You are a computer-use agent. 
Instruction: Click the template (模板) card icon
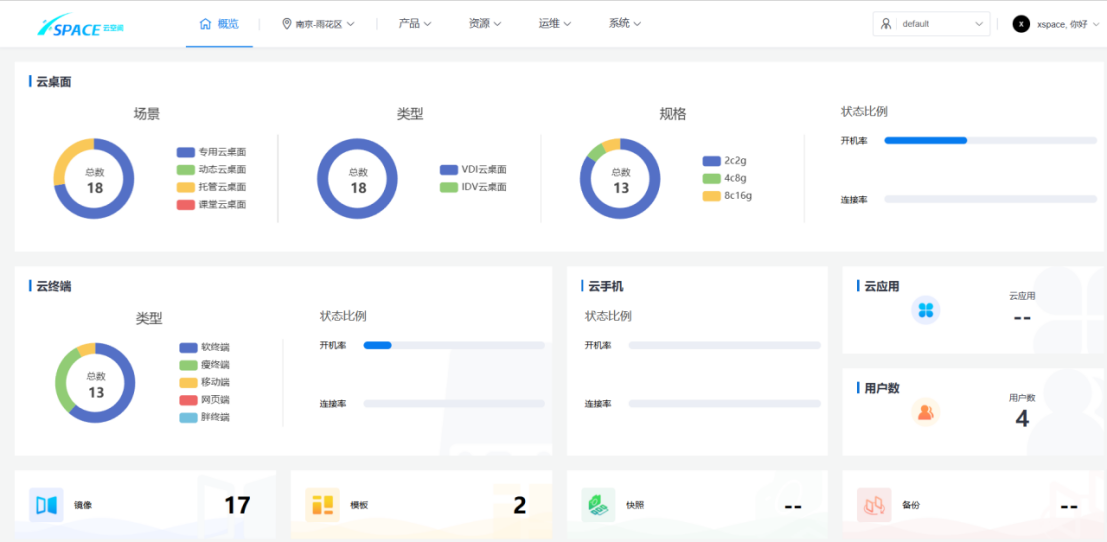(322, 505)
